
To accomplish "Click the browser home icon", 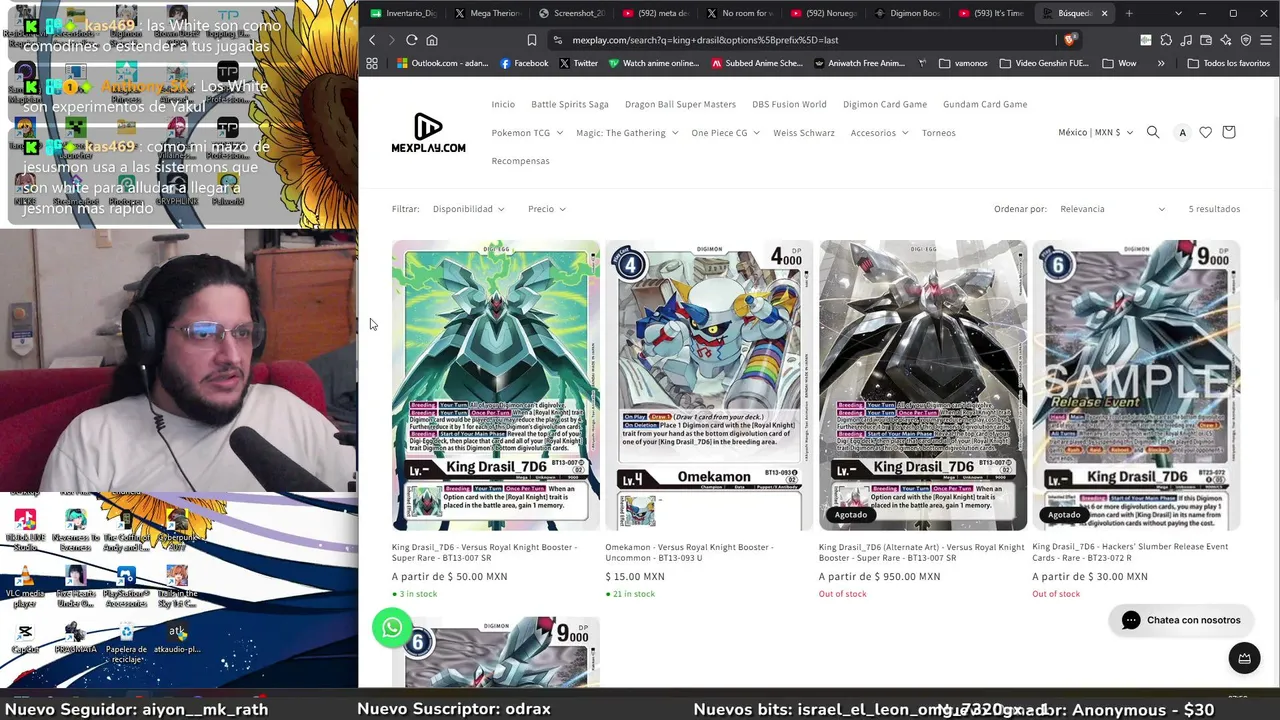I will point(432,40).
